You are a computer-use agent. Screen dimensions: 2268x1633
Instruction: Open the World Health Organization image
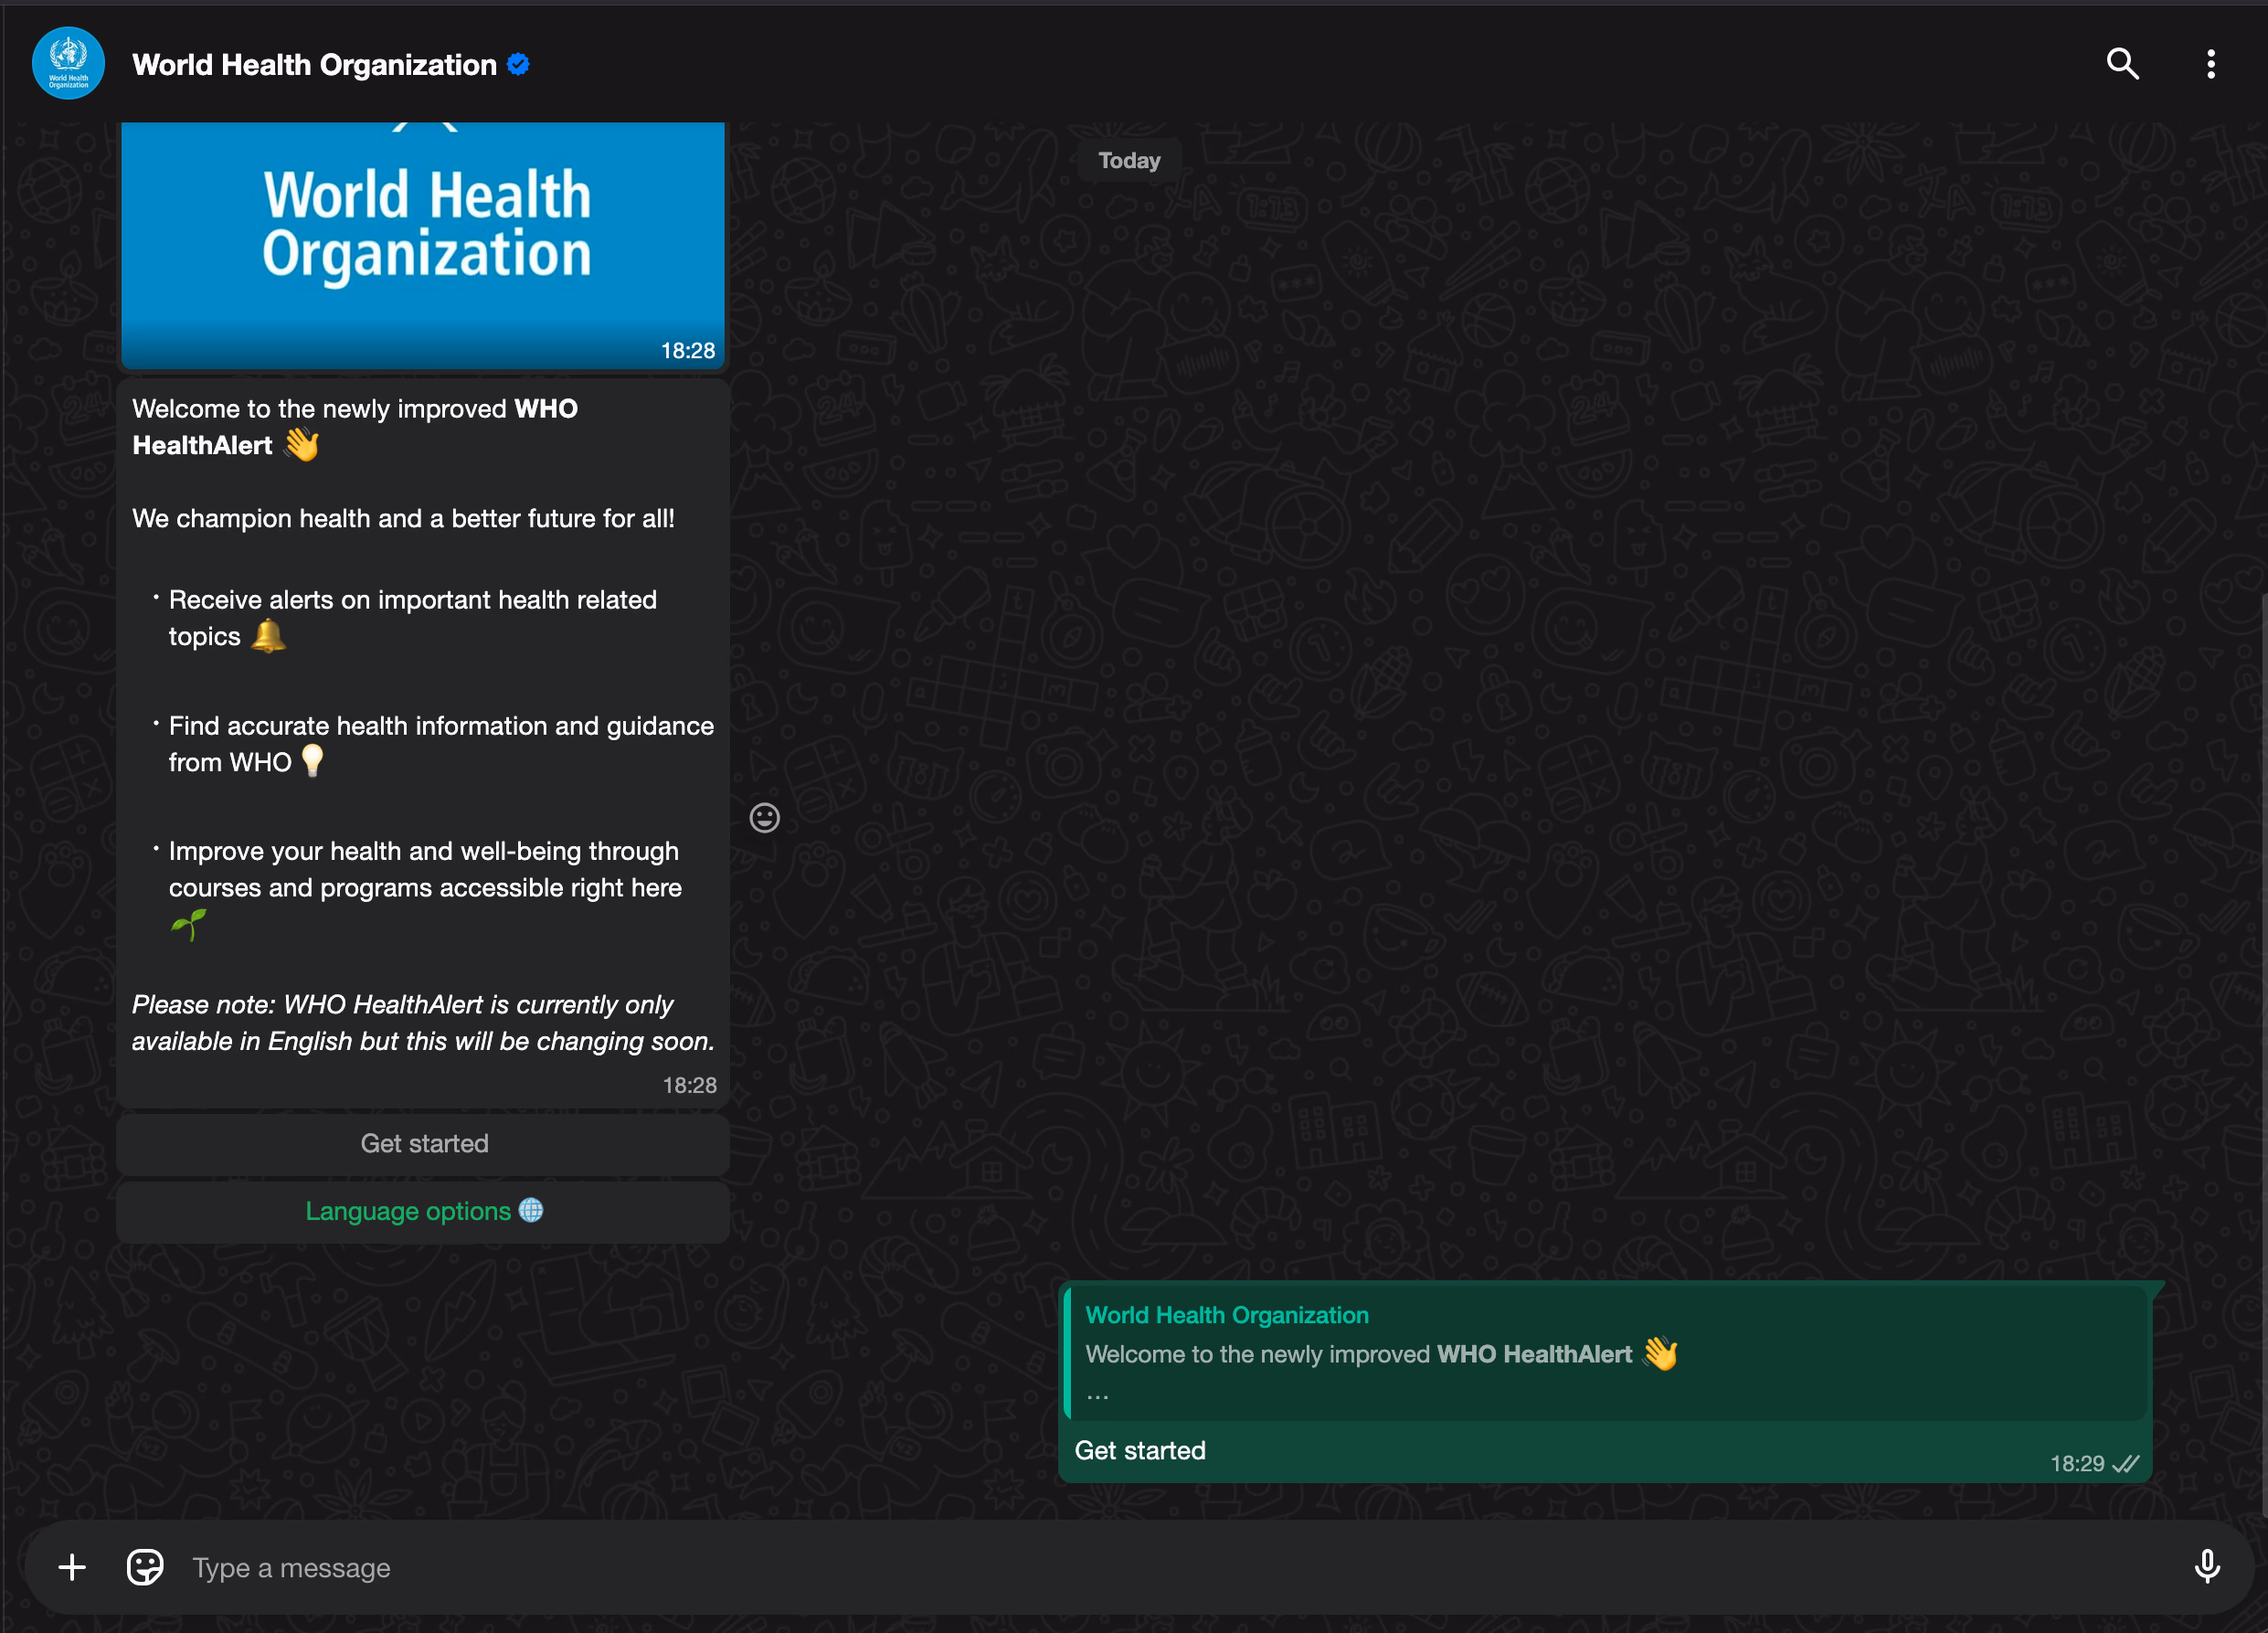point(423,240)
